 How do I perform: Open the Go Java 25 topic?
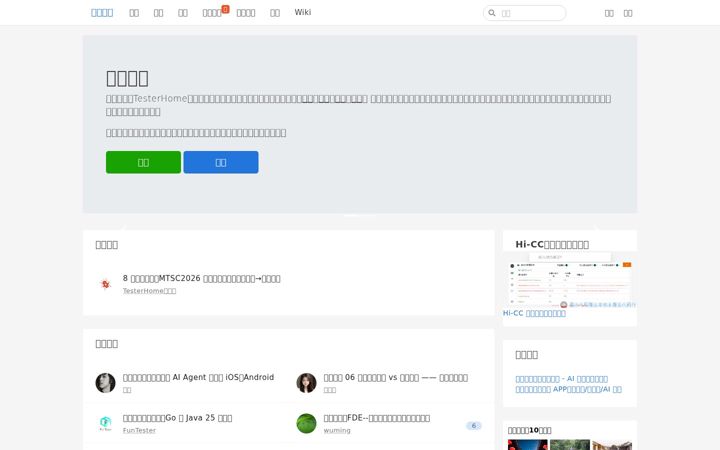point(177,418)
